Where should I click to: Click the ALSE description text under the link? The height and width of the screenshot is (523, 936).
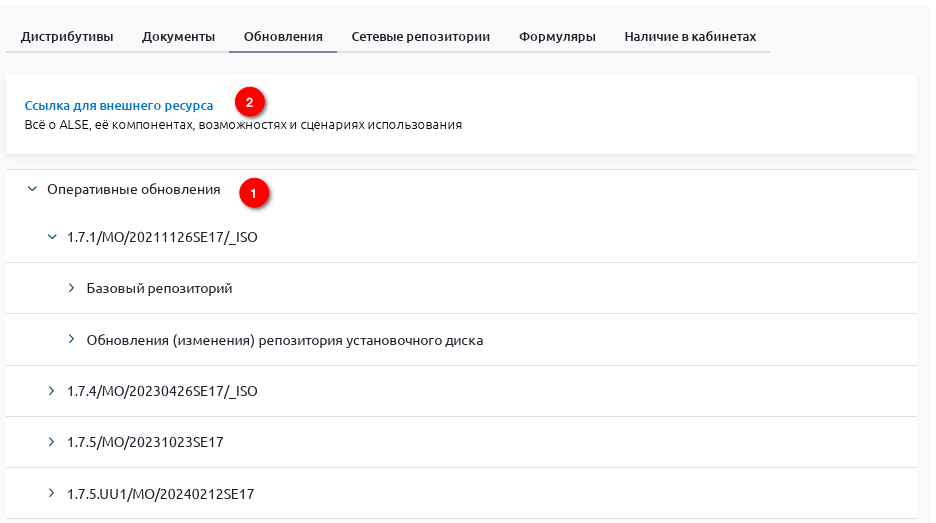pos(243,125)
